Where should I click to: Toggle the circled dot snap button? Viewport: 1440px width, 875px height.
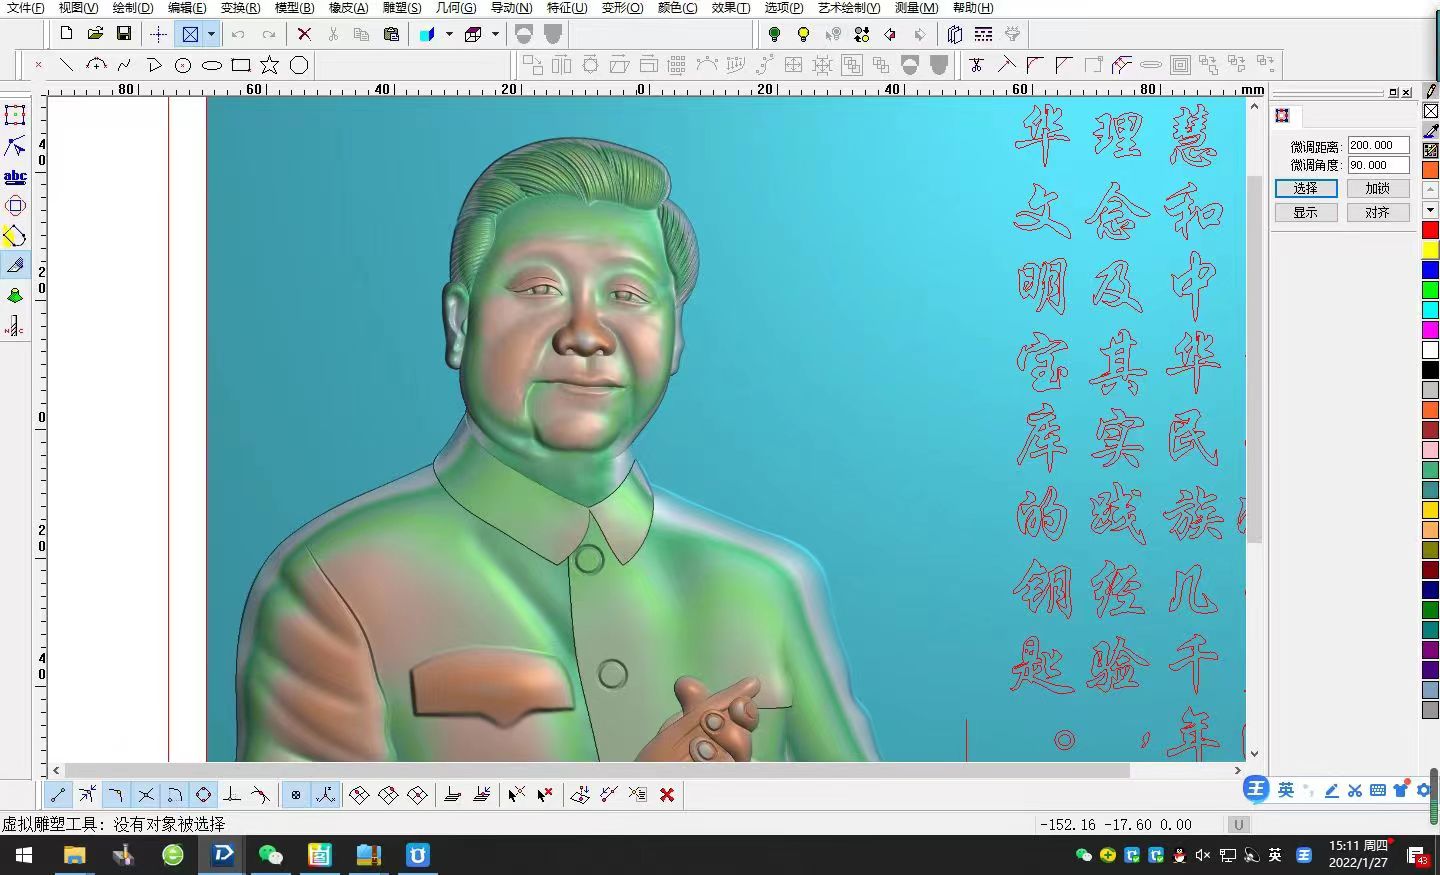tap(296, 795)
